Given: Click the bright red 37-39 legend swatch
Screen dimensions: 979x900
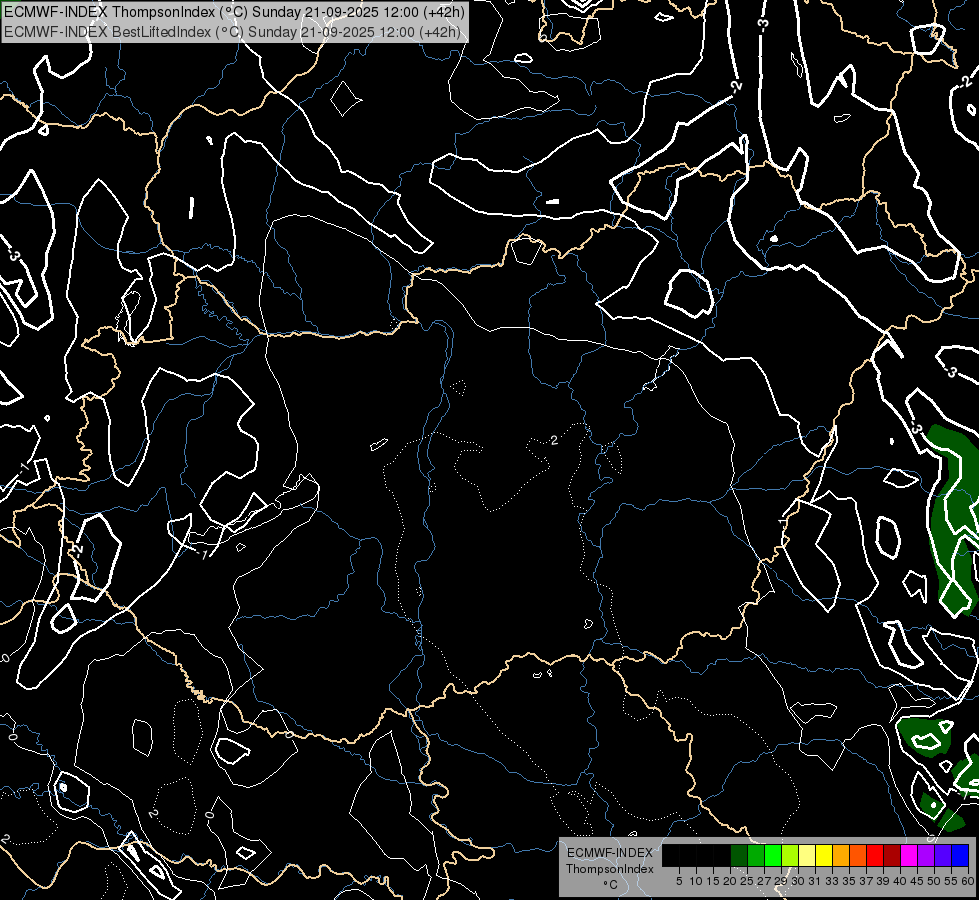Looking at the screenshot, I should (875, 855).
